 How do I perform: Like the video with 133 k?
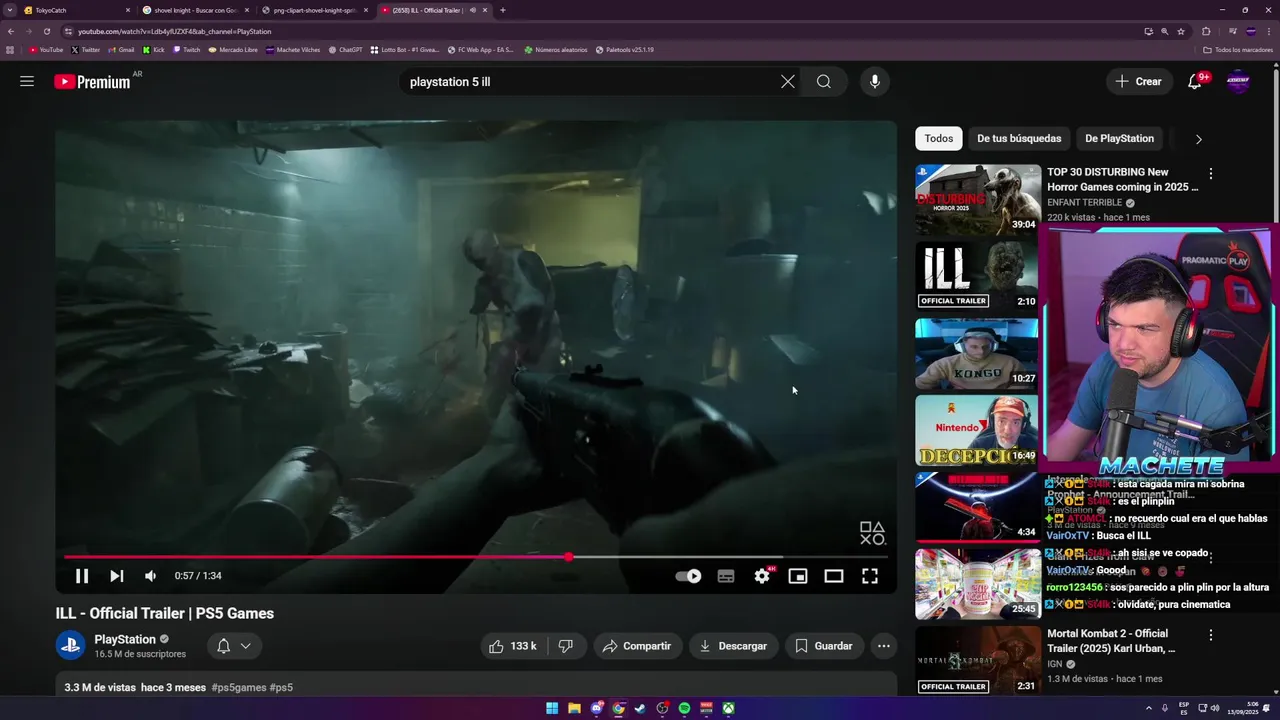tap(512, 646)
